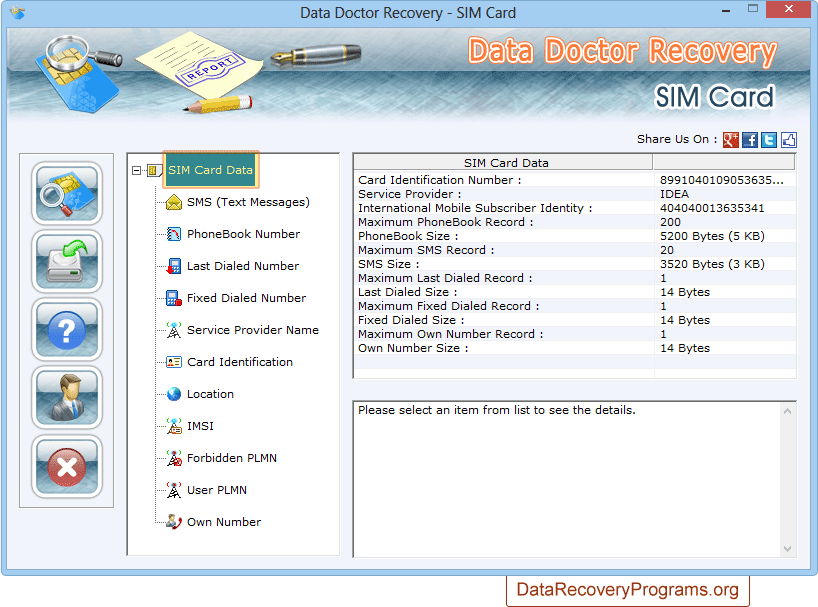Click the 'Service Provider :' row label
The image size is (818, 607).
click(x=410, y=194)
